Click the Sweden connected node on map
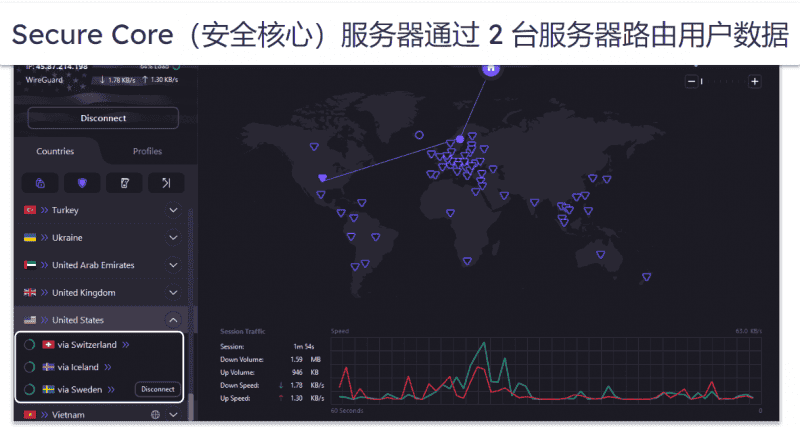Image resolution: width=800 pixels, height=427 pixels. tap(460, 139)
